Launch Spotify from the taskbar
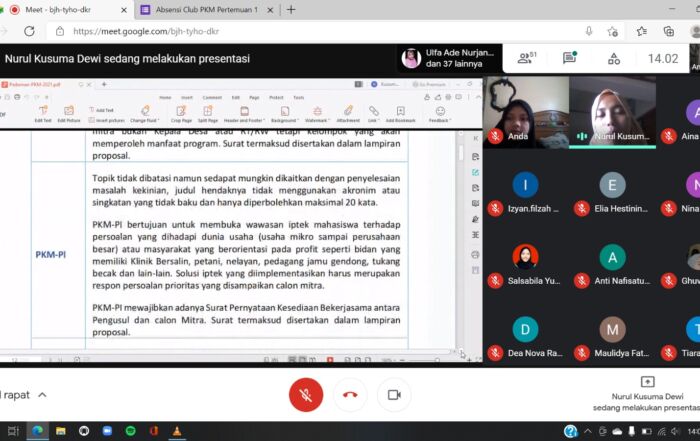The width and height of the screenshot is (700, 441). point(131,431)
